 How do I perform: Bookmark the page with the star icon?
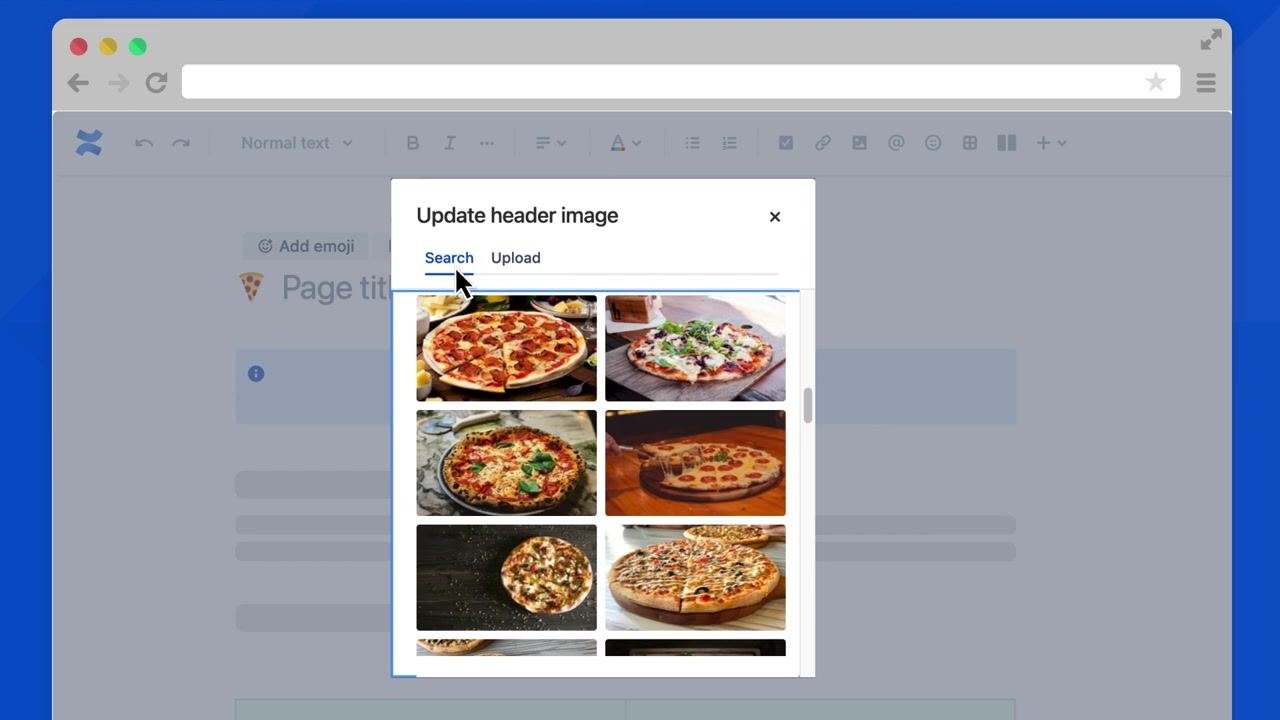(x=1156, y=82)
